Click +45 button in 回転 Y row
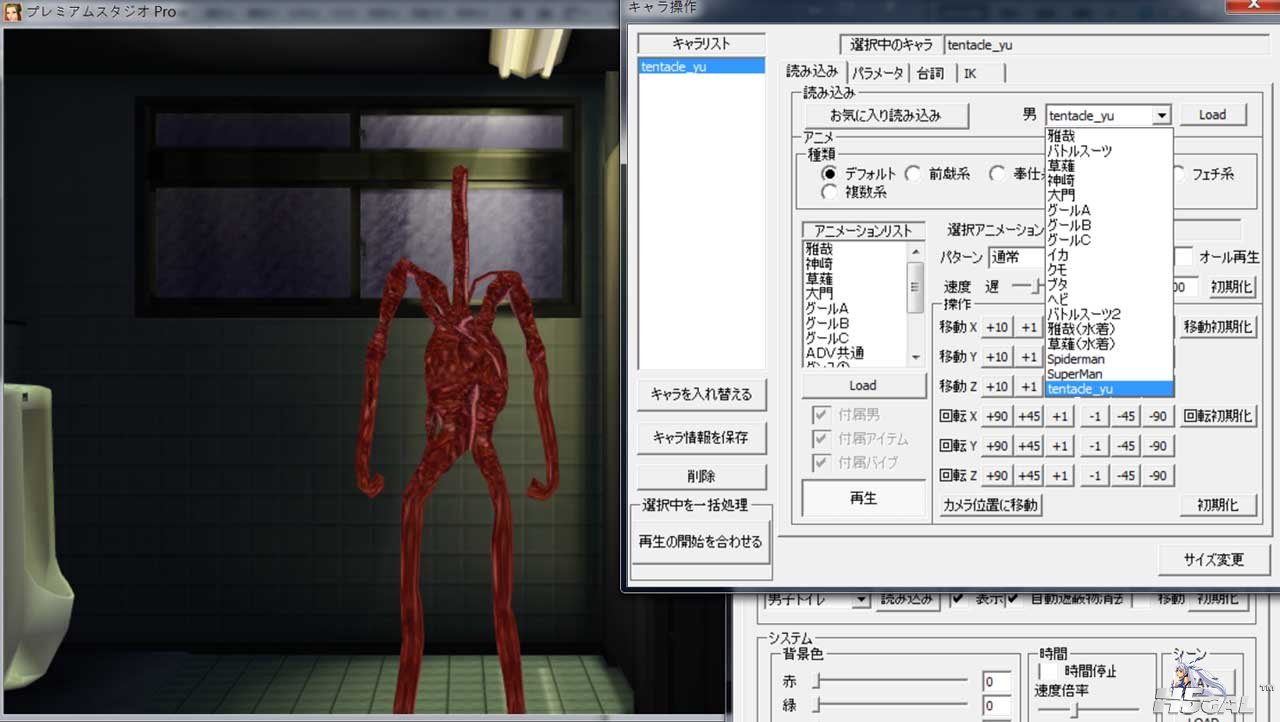This screenshot has width=1280, height=722. coord(1029,446)
